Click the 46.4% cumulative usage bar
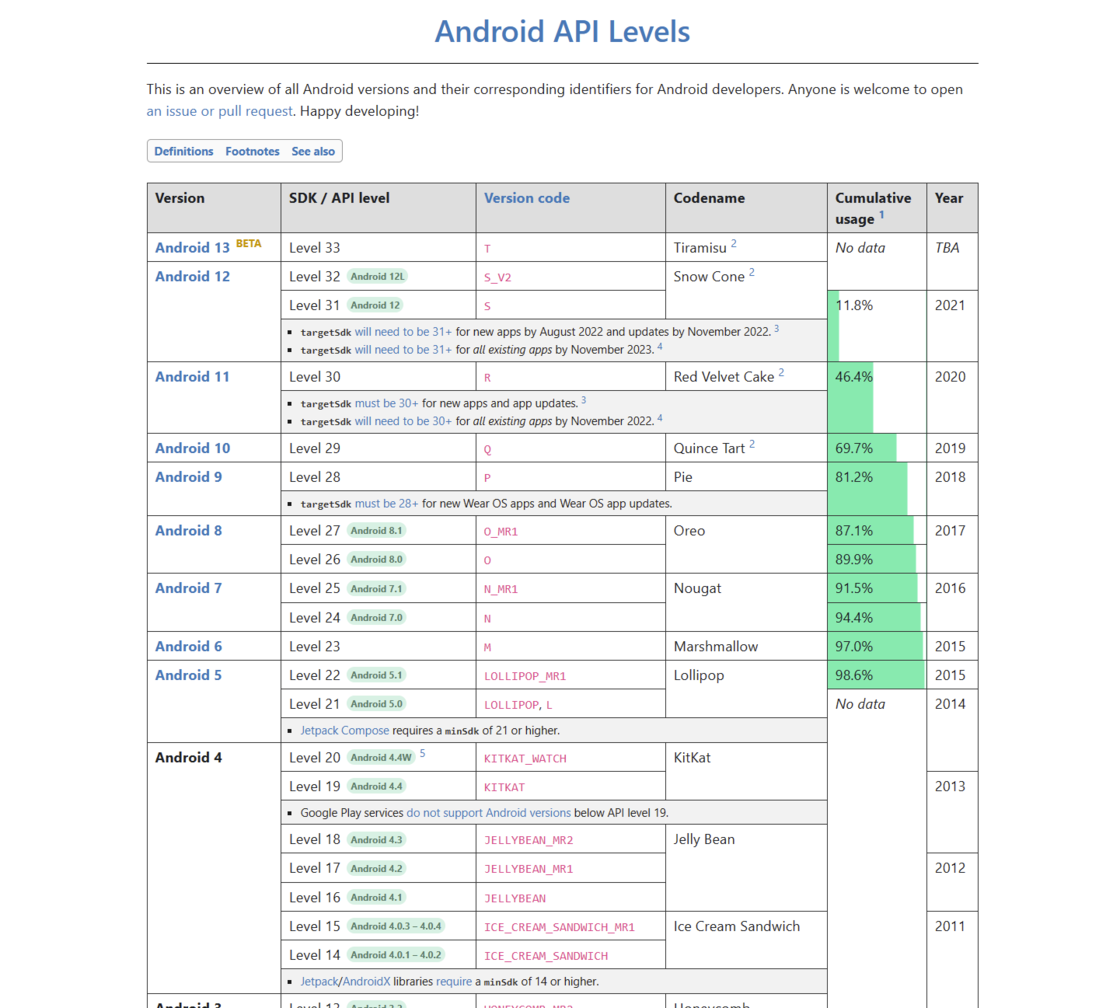The width and height of the screenshot is (1120, 1008). [x=851, y=397]
